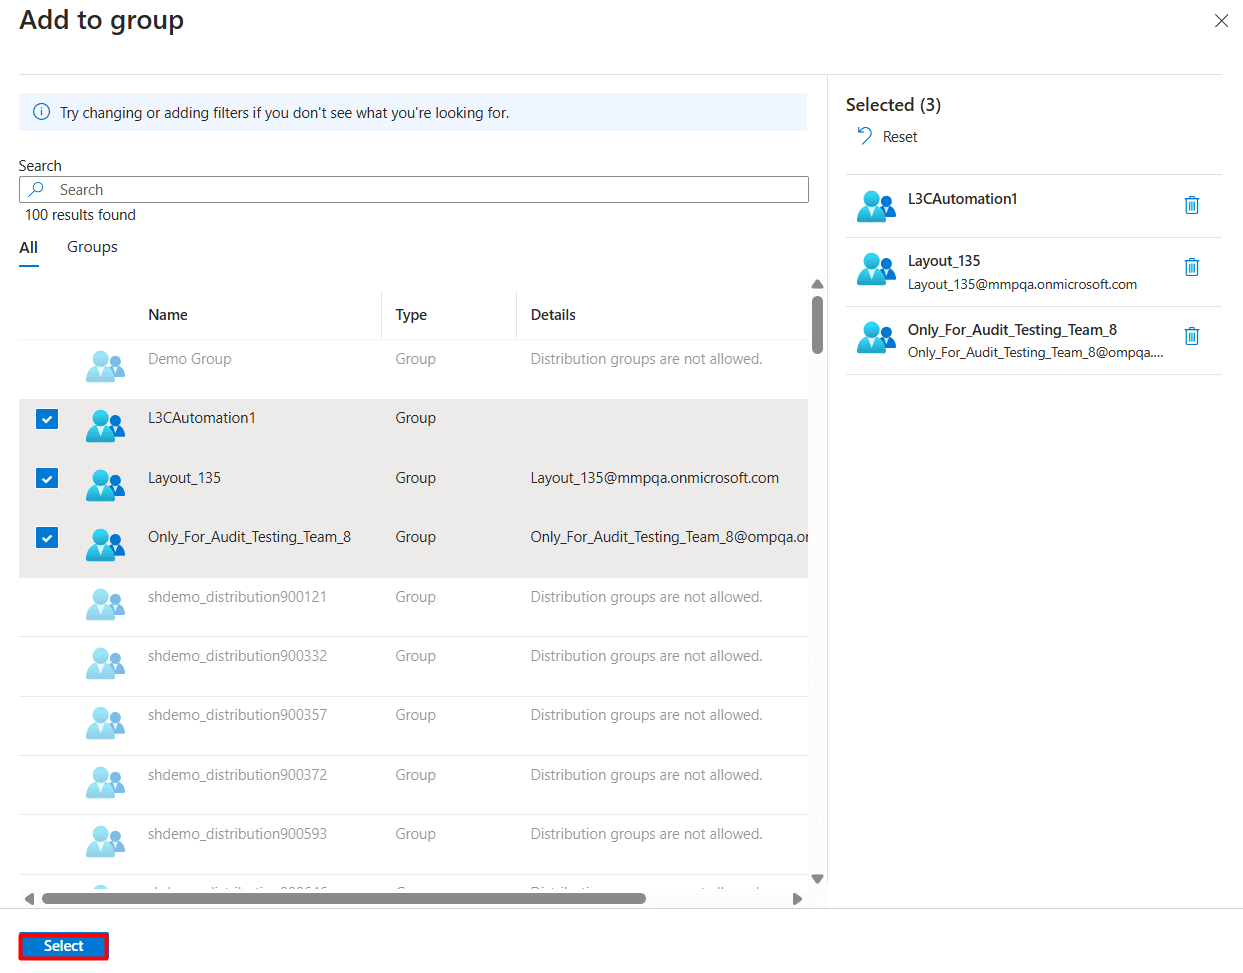
Task: Switch to the Groups tab
Action: pos(91,247)
